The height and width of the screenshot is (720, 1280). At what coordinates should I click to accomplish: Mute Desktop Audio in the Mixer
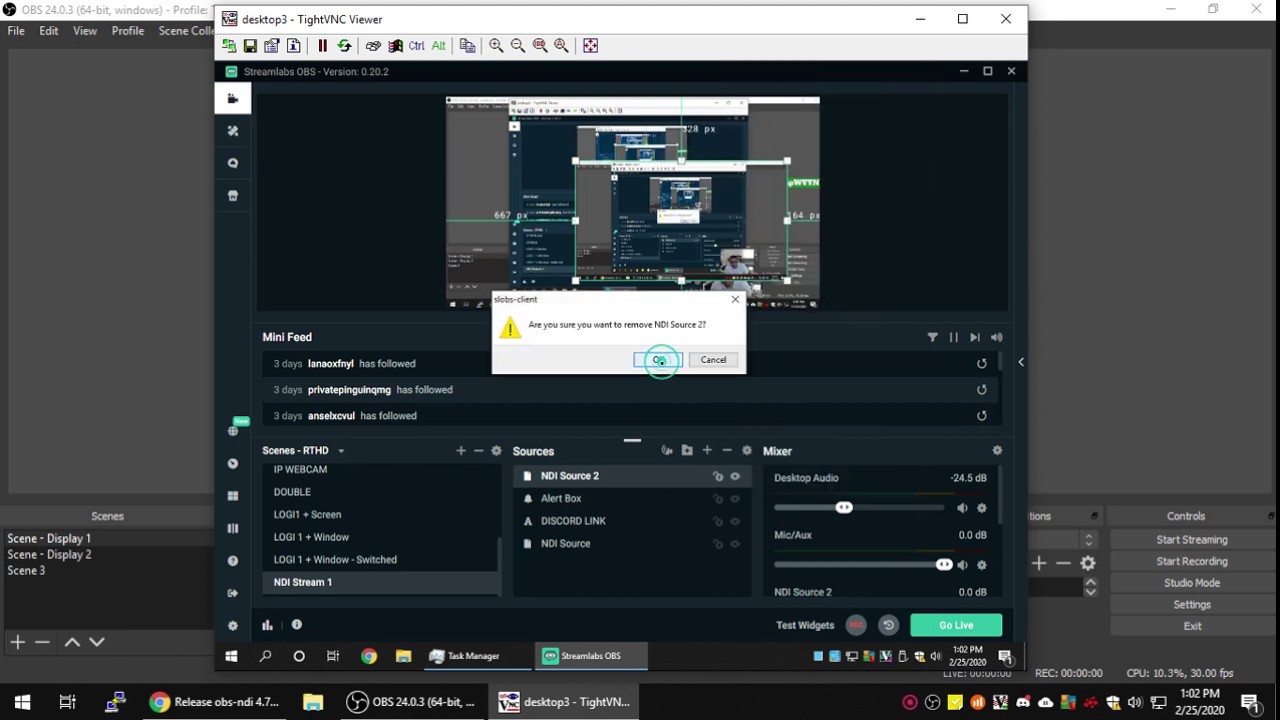point(962,508)
